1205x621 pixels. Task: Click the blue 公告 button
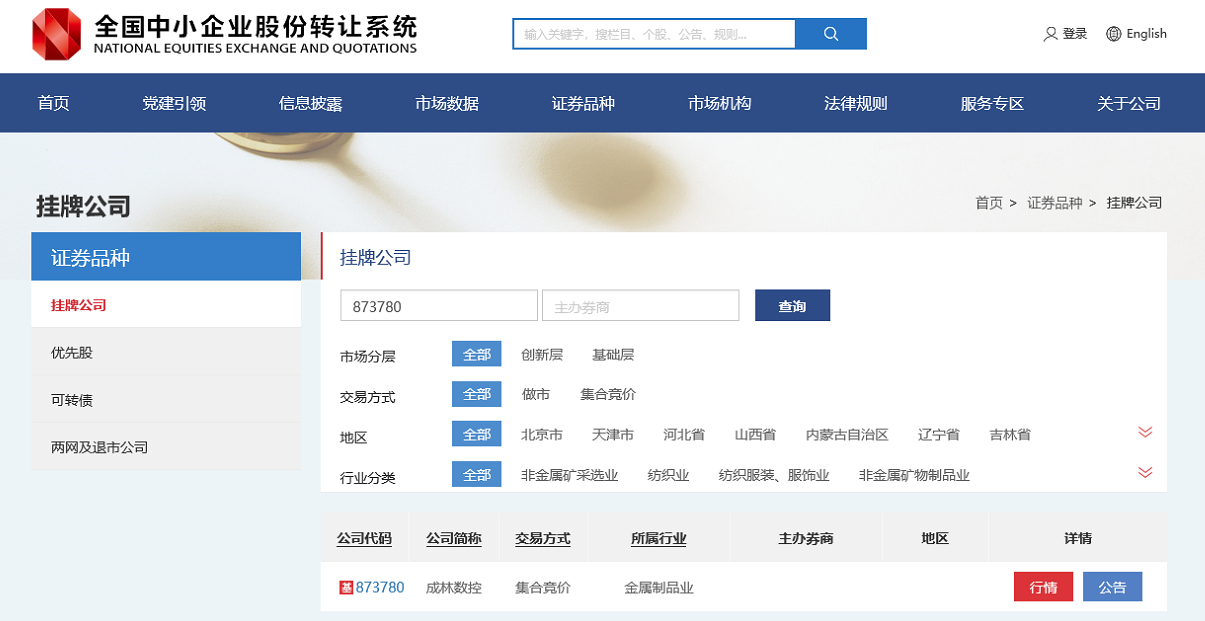(1112, 587)
